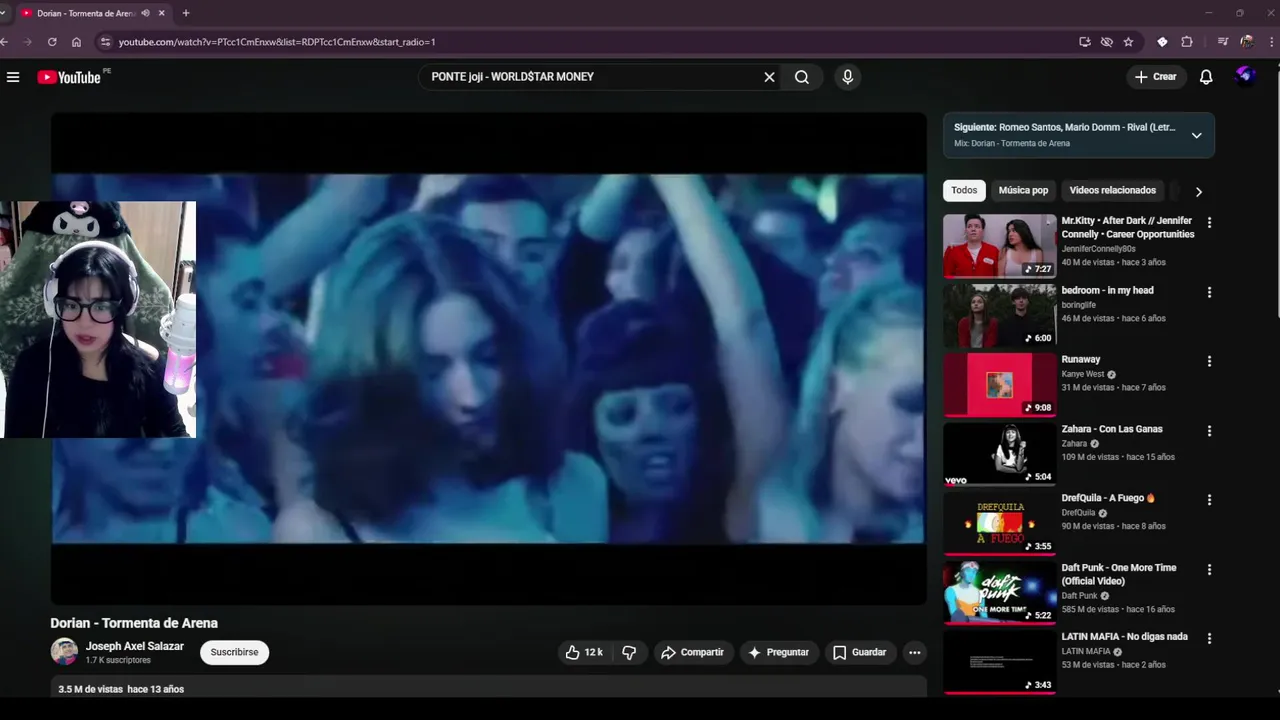Open options for Zahara - Con Las Ganas

tap(1209, 431)
